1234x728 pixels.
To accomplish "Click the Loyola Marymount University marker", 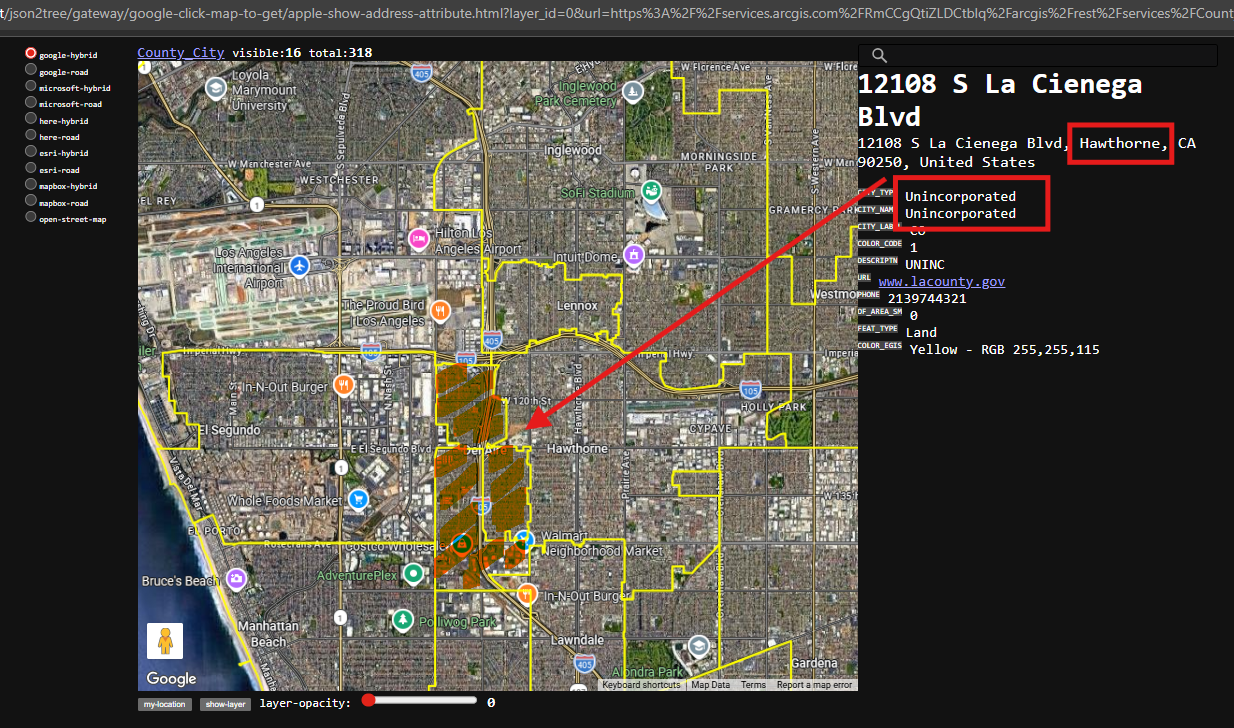I will pyautogui.click(x=215, y=89).
